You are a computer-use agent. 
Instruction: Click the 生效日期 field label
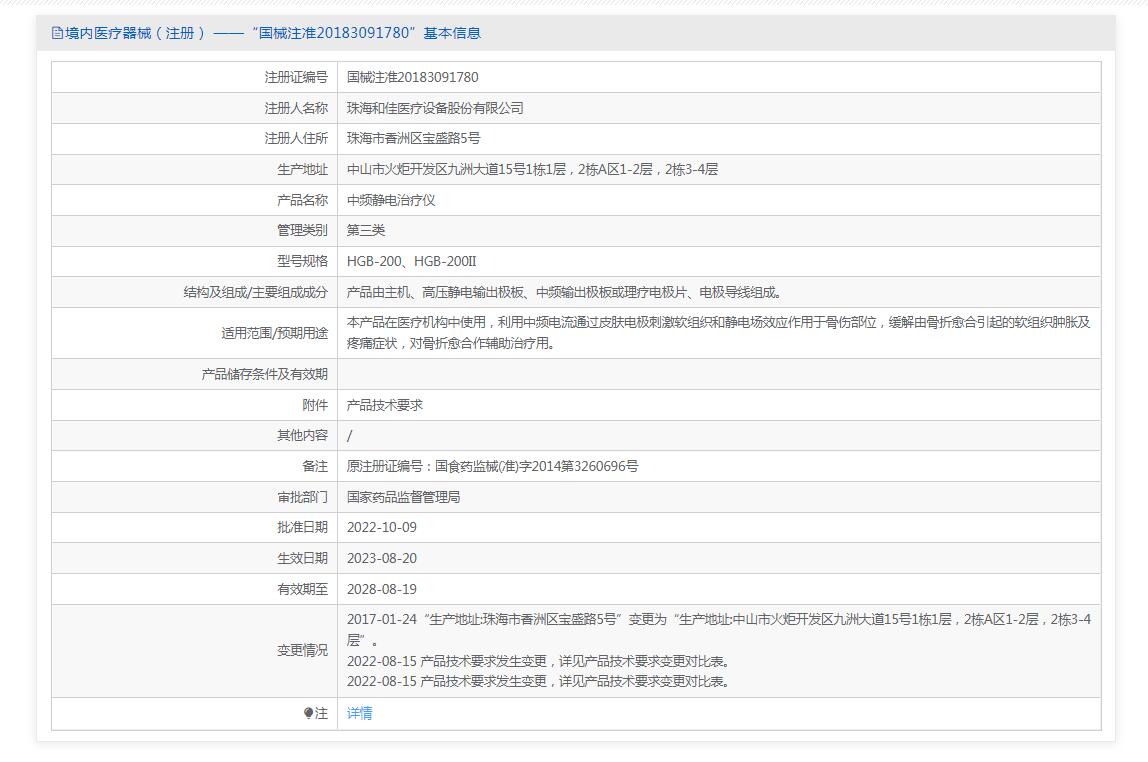click(x=302, y=558)
